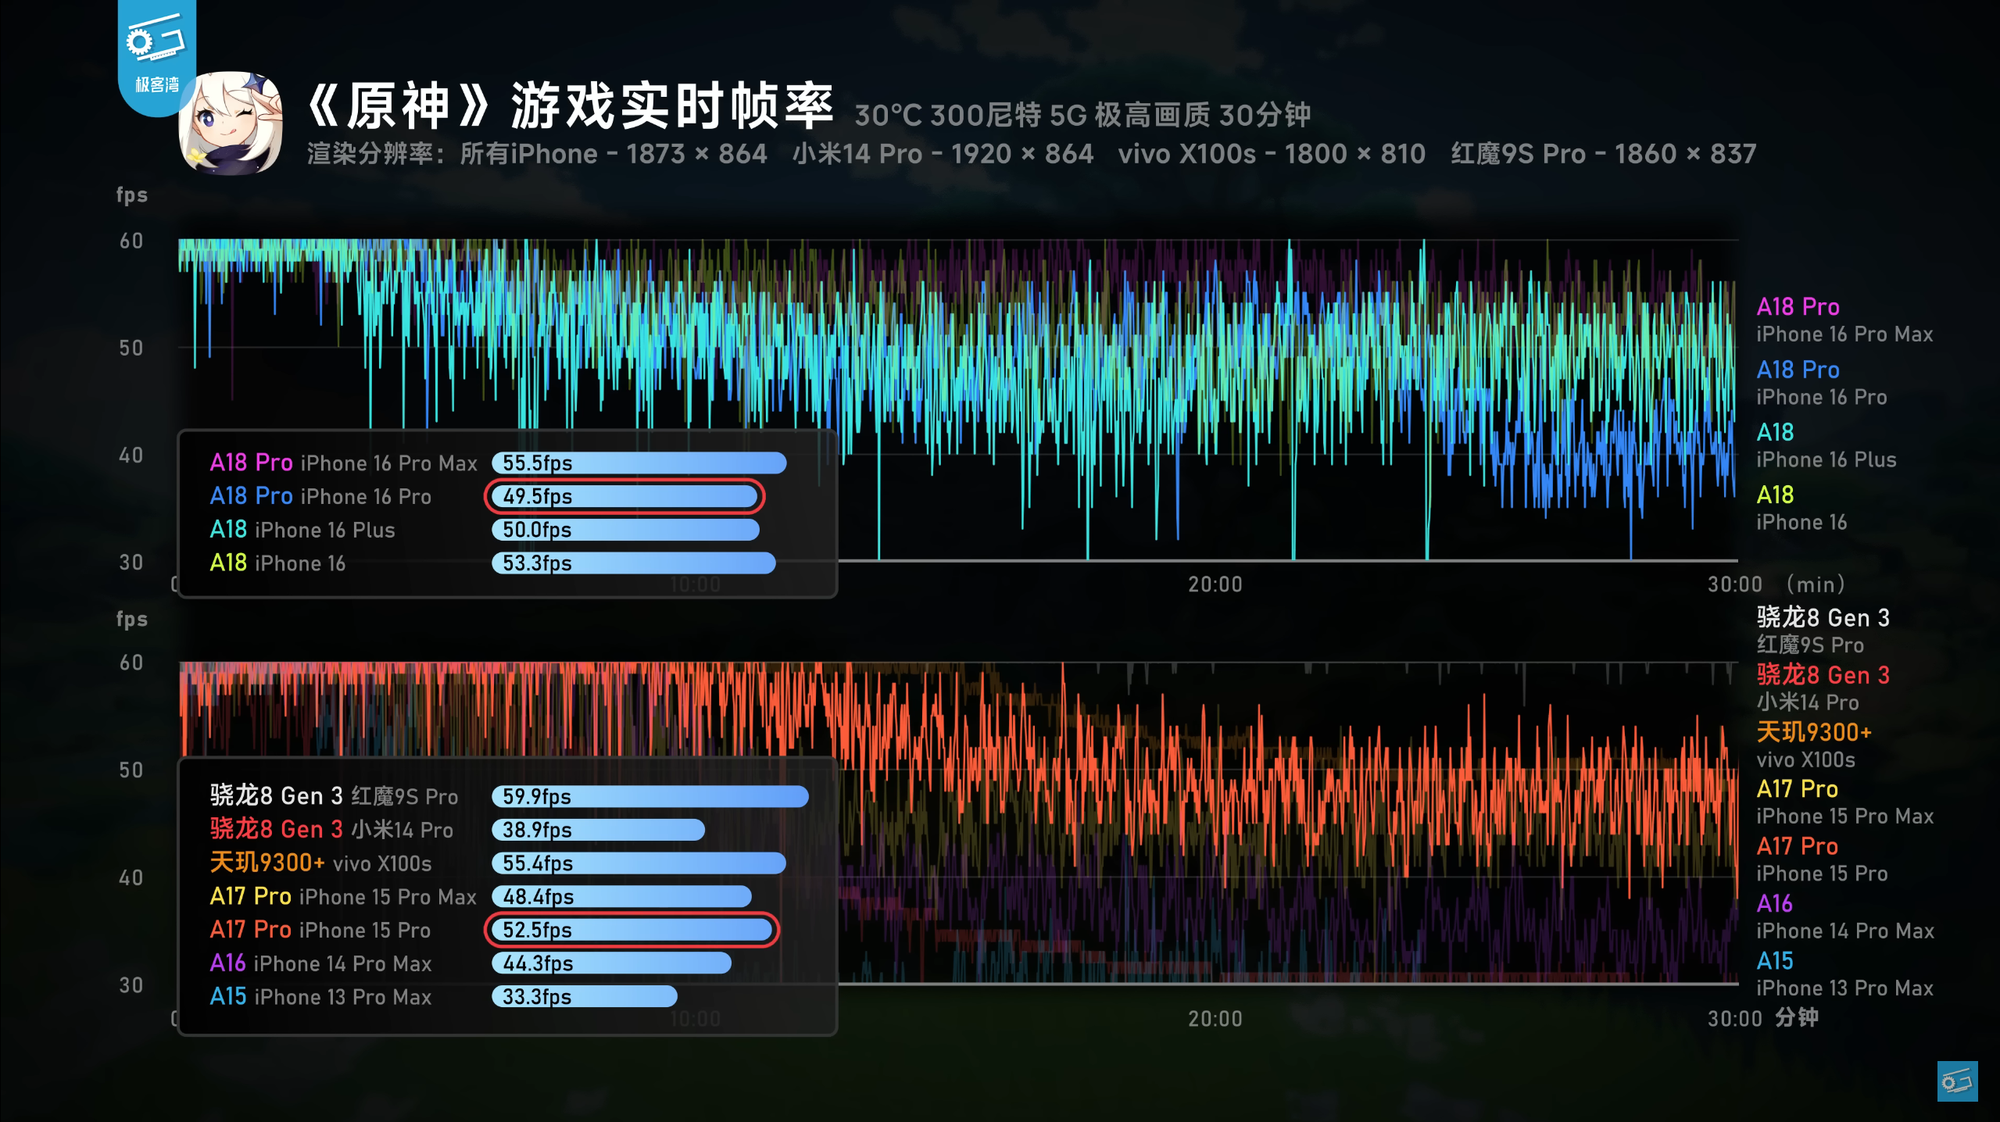The height and width of the screenshot is (1122, 2000).
Task: Select the 38.9fps bar for 小米14 Pro
Action: tap(598, 830)
